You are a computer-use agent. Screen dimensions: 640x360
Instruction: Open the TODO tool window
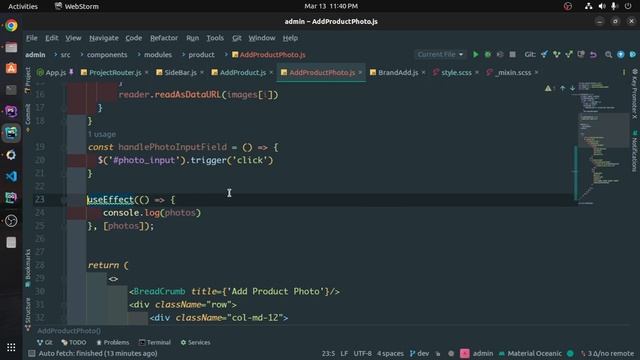pyautogui.click(x=74, y=342)
